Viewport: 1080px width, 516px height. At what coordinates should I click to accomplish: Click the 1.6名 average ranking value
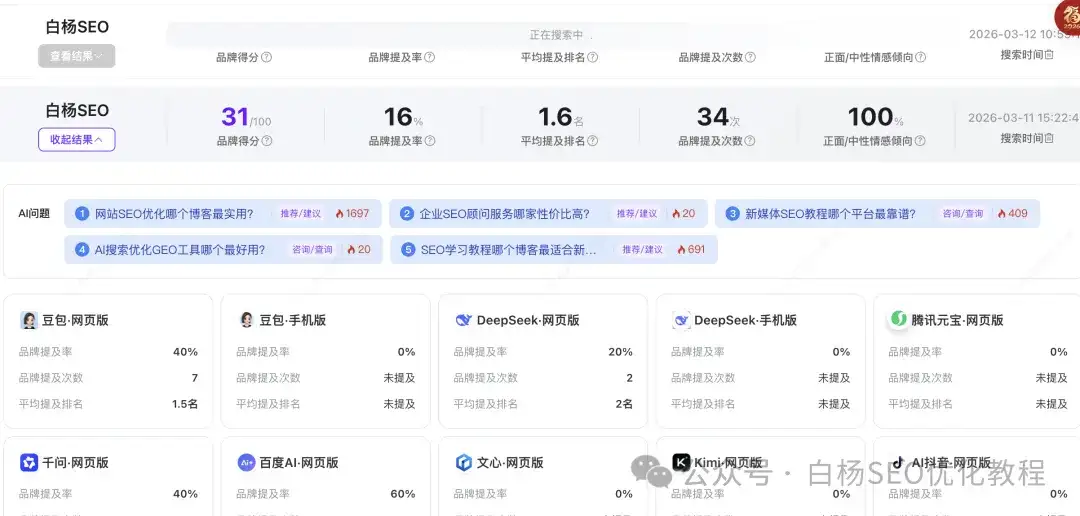pos(560,117)
